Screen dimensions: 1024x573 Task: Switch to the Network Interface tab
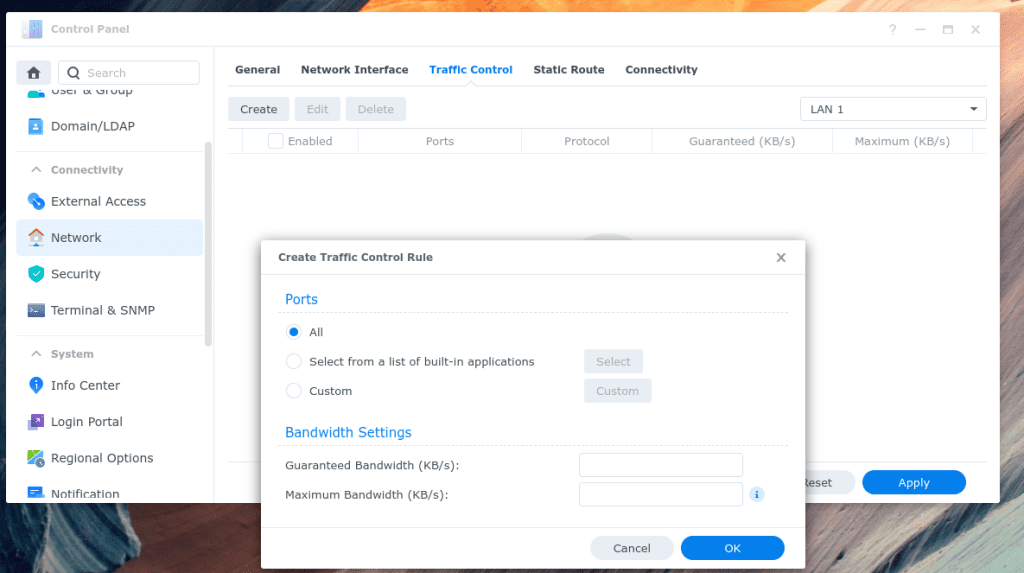[x=355, y=69]
